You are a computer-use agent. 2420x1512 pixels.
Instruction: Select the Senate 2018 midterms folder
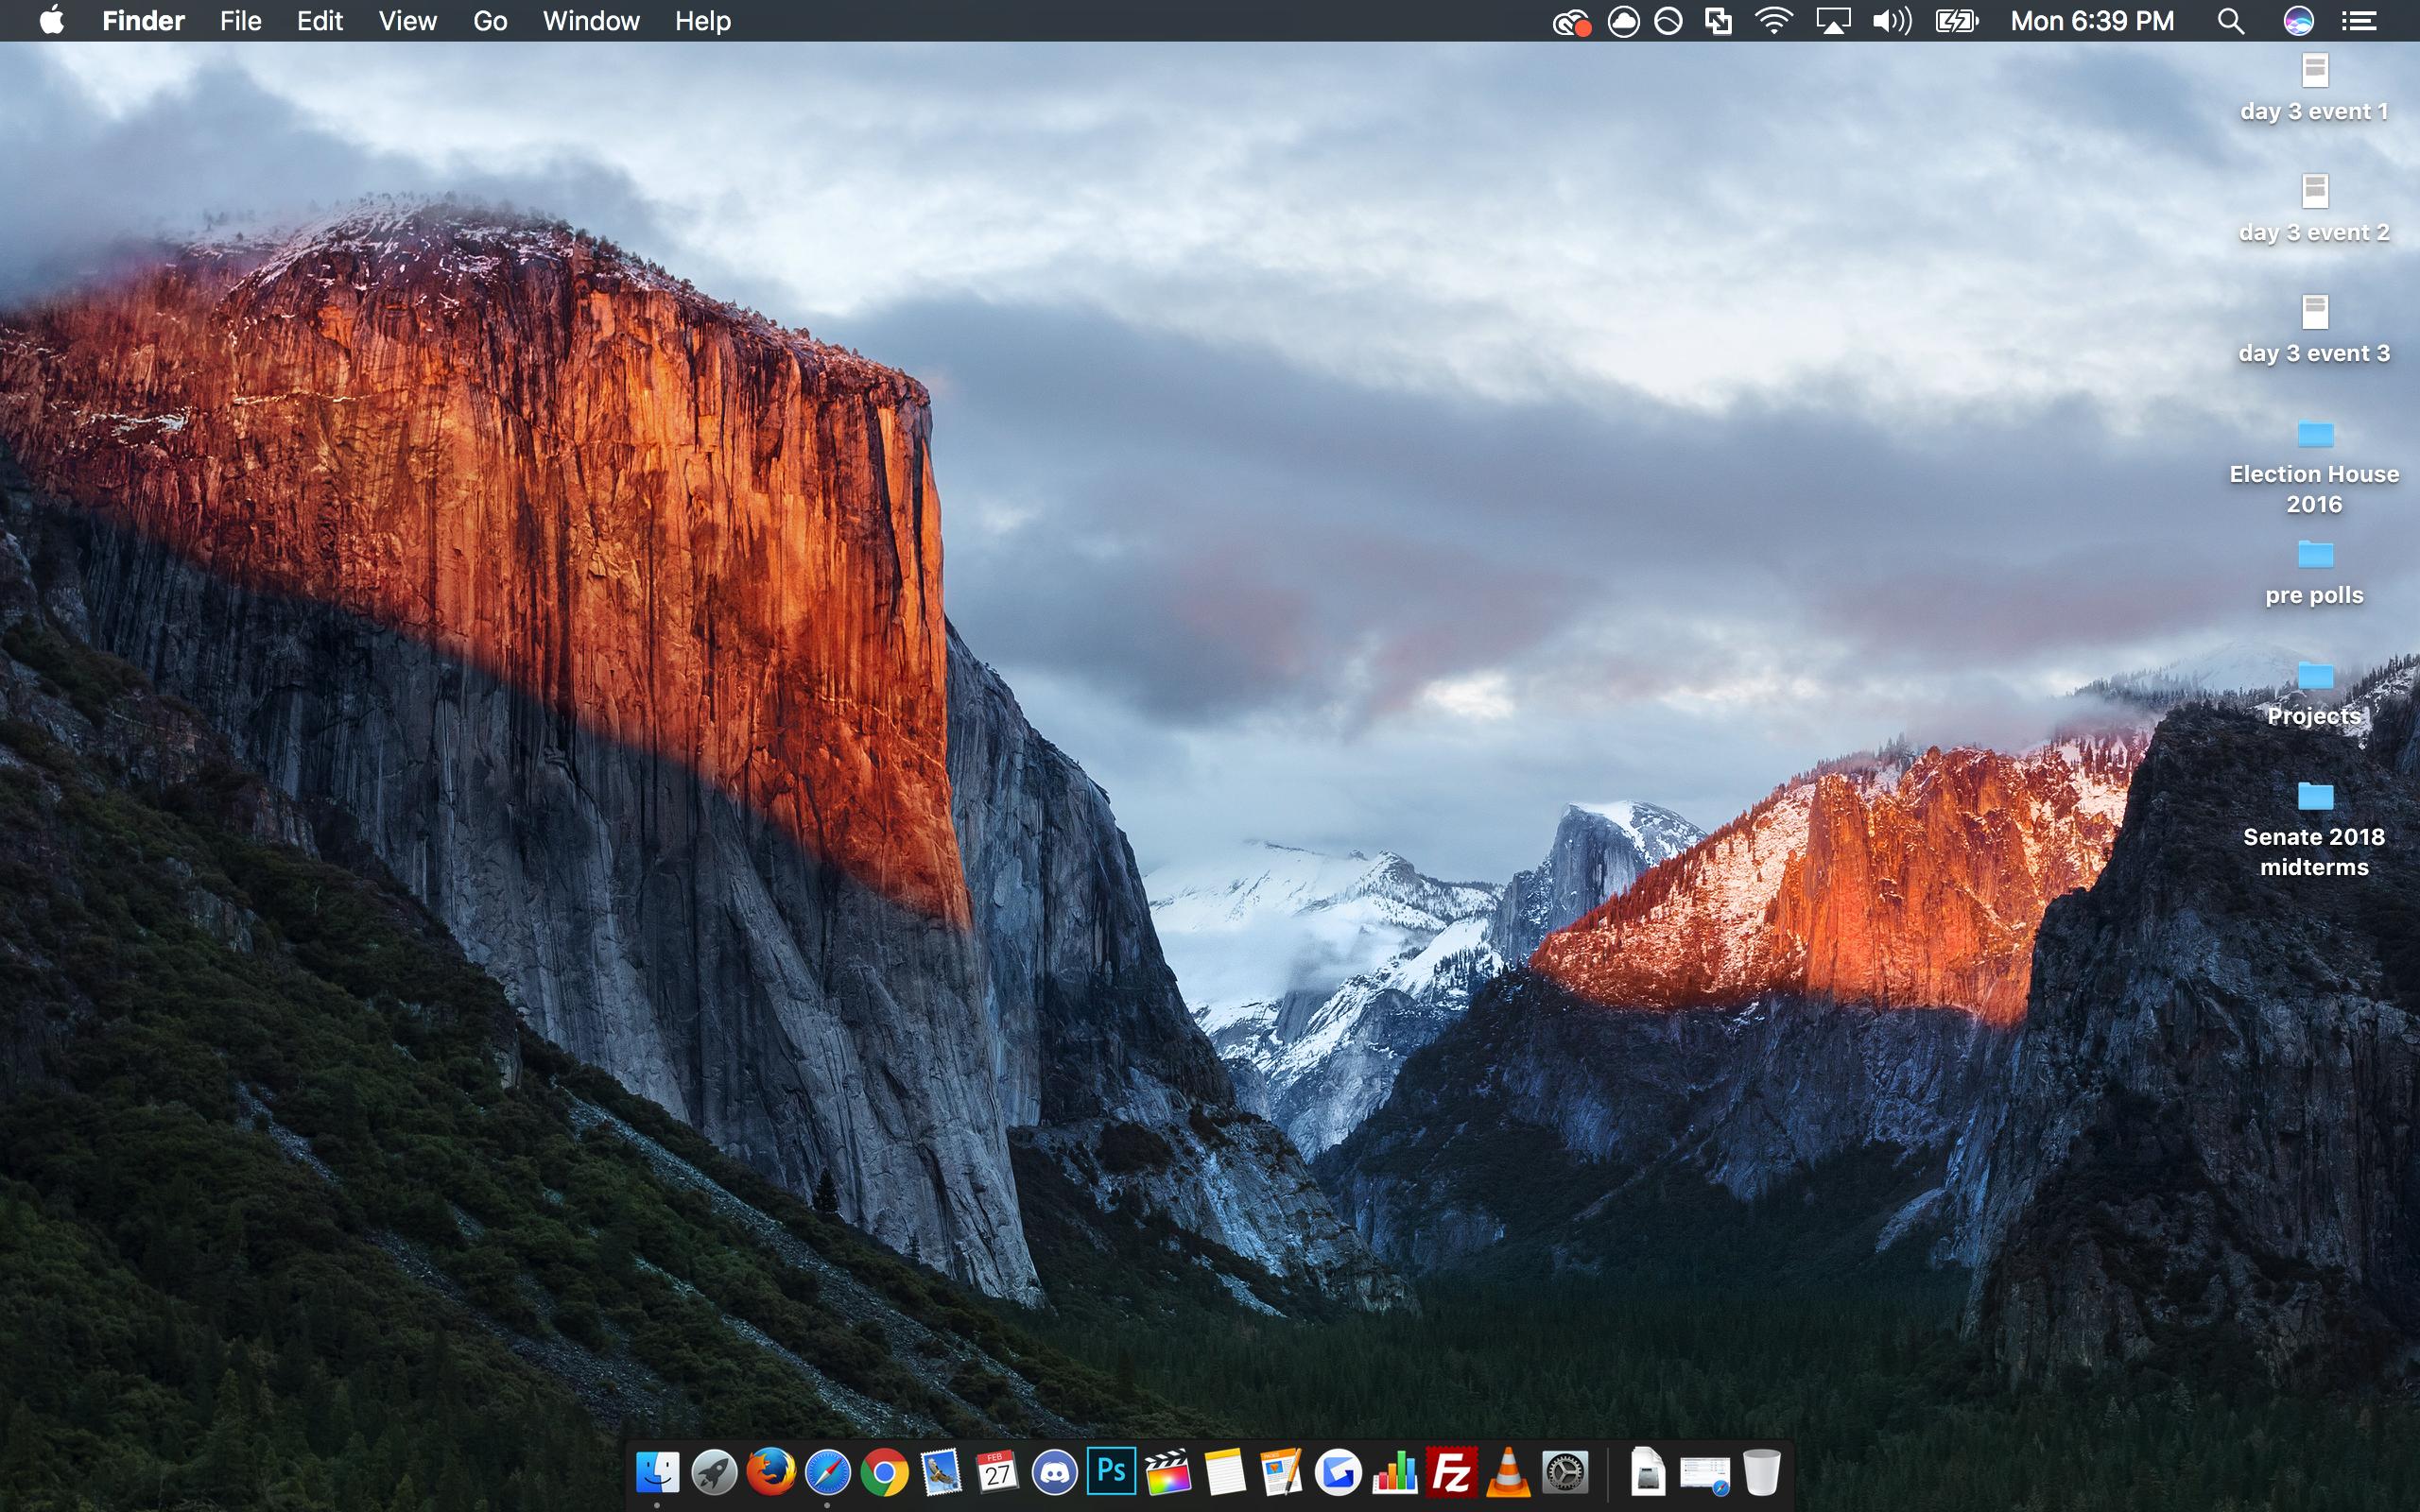coord(2314,798)
